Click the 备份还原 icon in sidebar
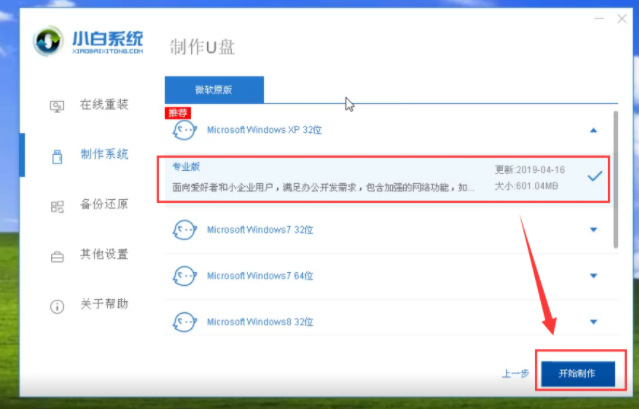Viewport: 639px width, 410px height. click(x=57, y=206)
